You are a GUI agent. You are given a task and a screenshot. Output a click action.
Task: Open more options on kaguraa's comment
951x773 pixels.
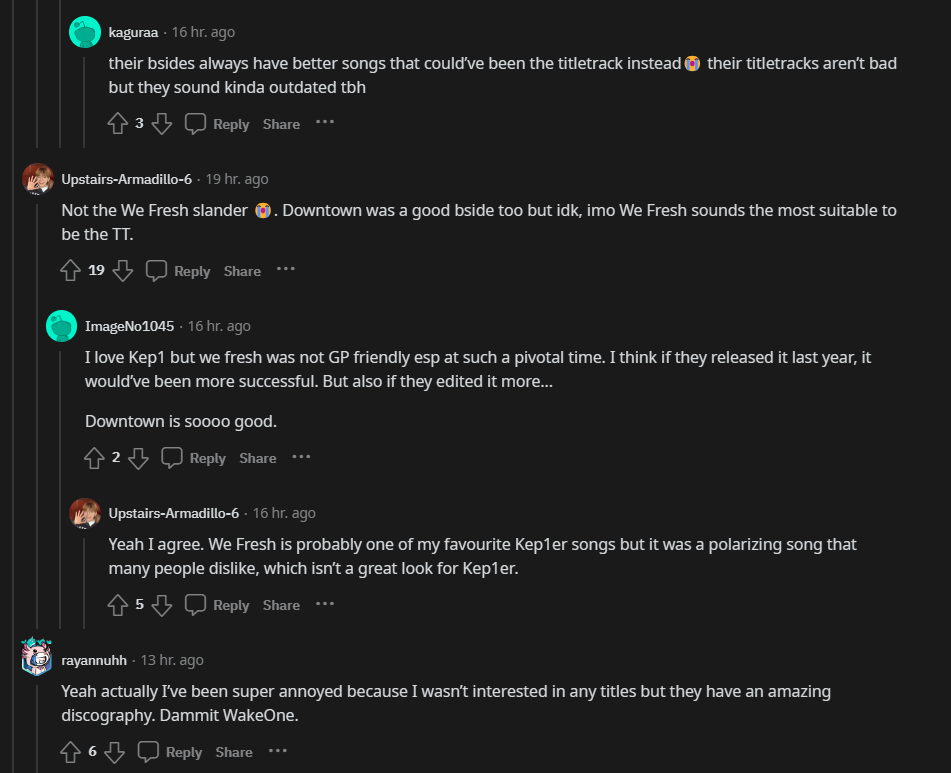pos(325,123)
